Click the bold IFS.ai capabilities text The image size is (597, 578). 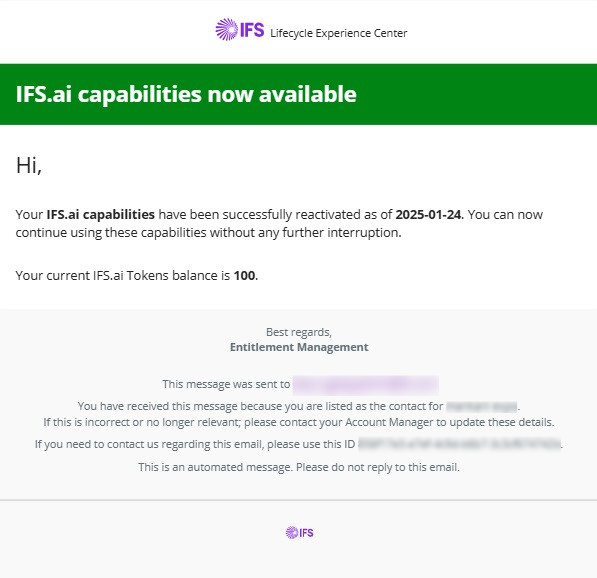coord(101,214)
